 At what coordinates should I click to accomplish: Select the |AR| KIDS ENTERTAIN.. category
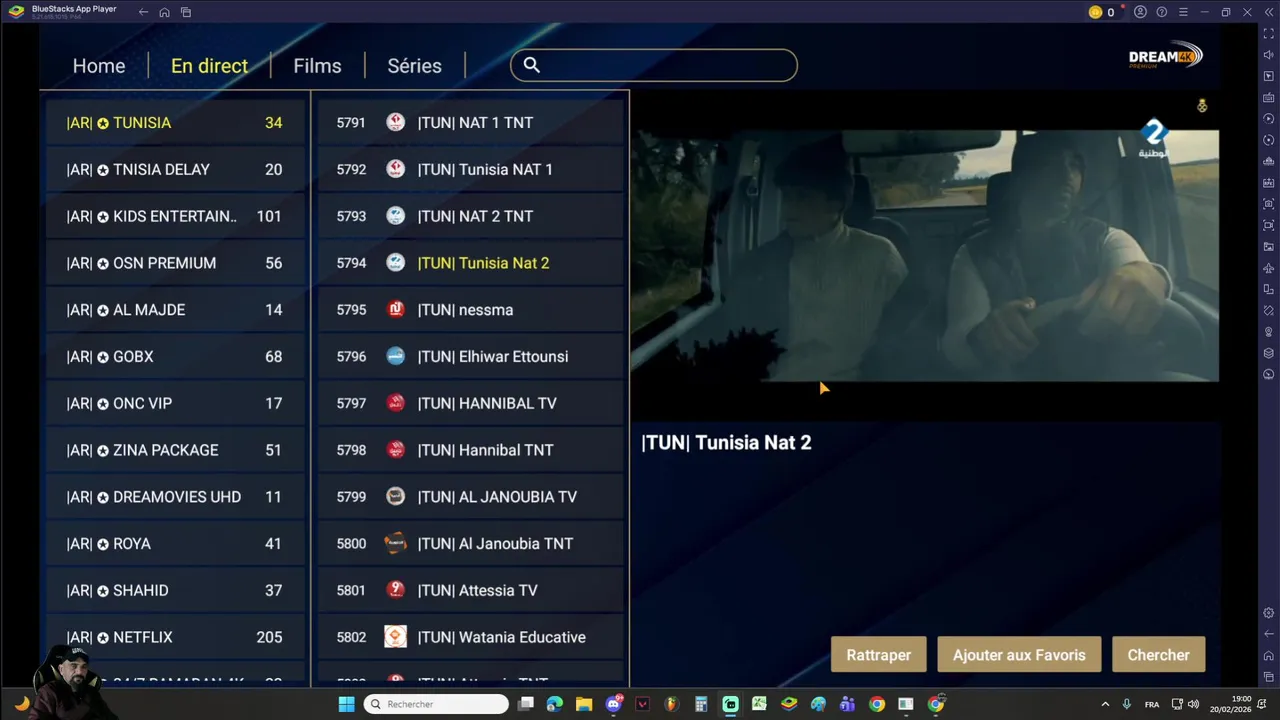(x=175, y=216)
